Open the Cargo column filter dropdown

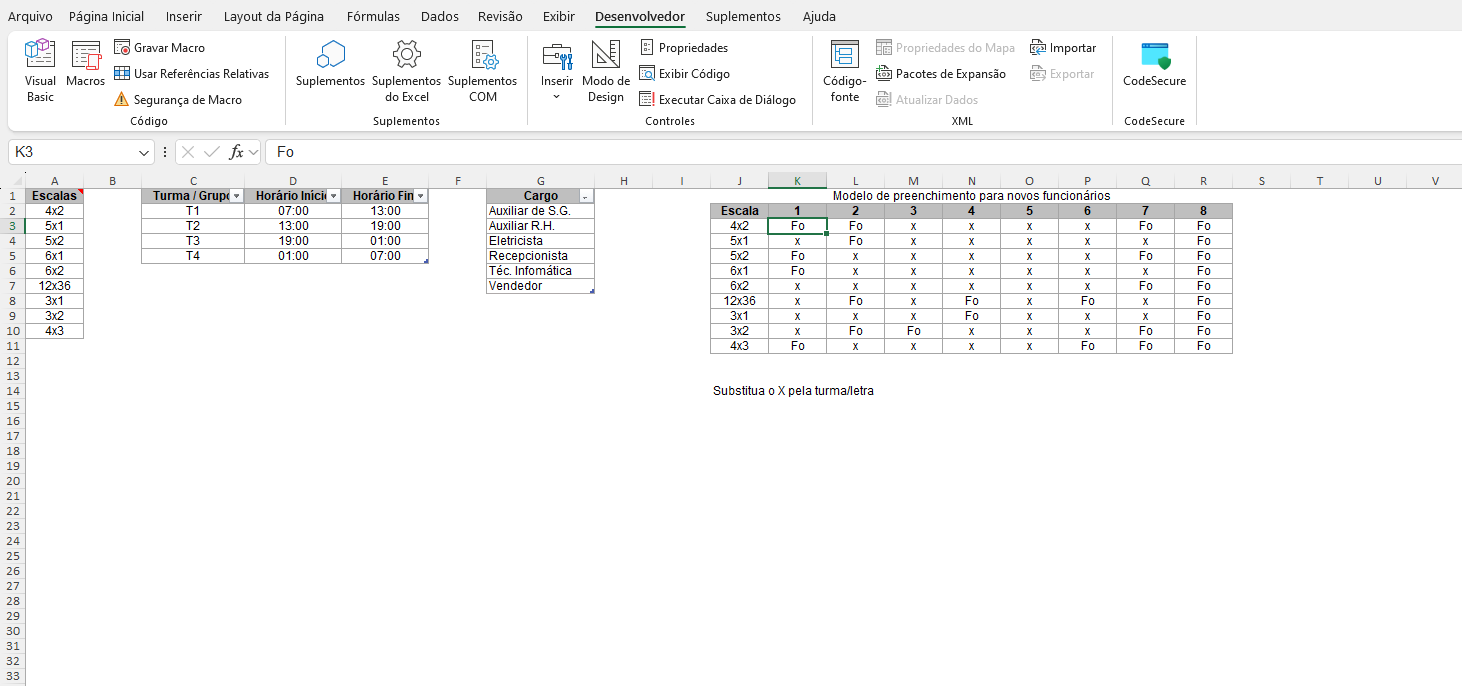tap(586, 197)
